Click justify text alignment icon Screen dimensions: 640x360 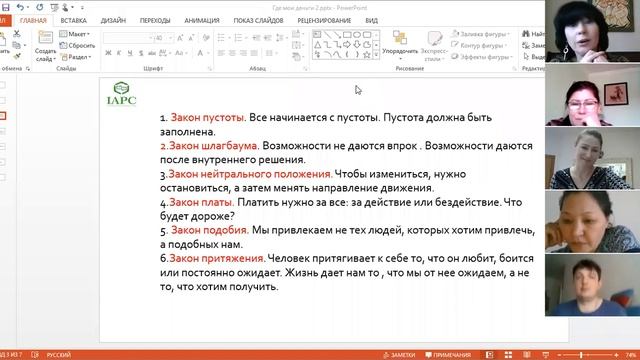pos(254,53)
